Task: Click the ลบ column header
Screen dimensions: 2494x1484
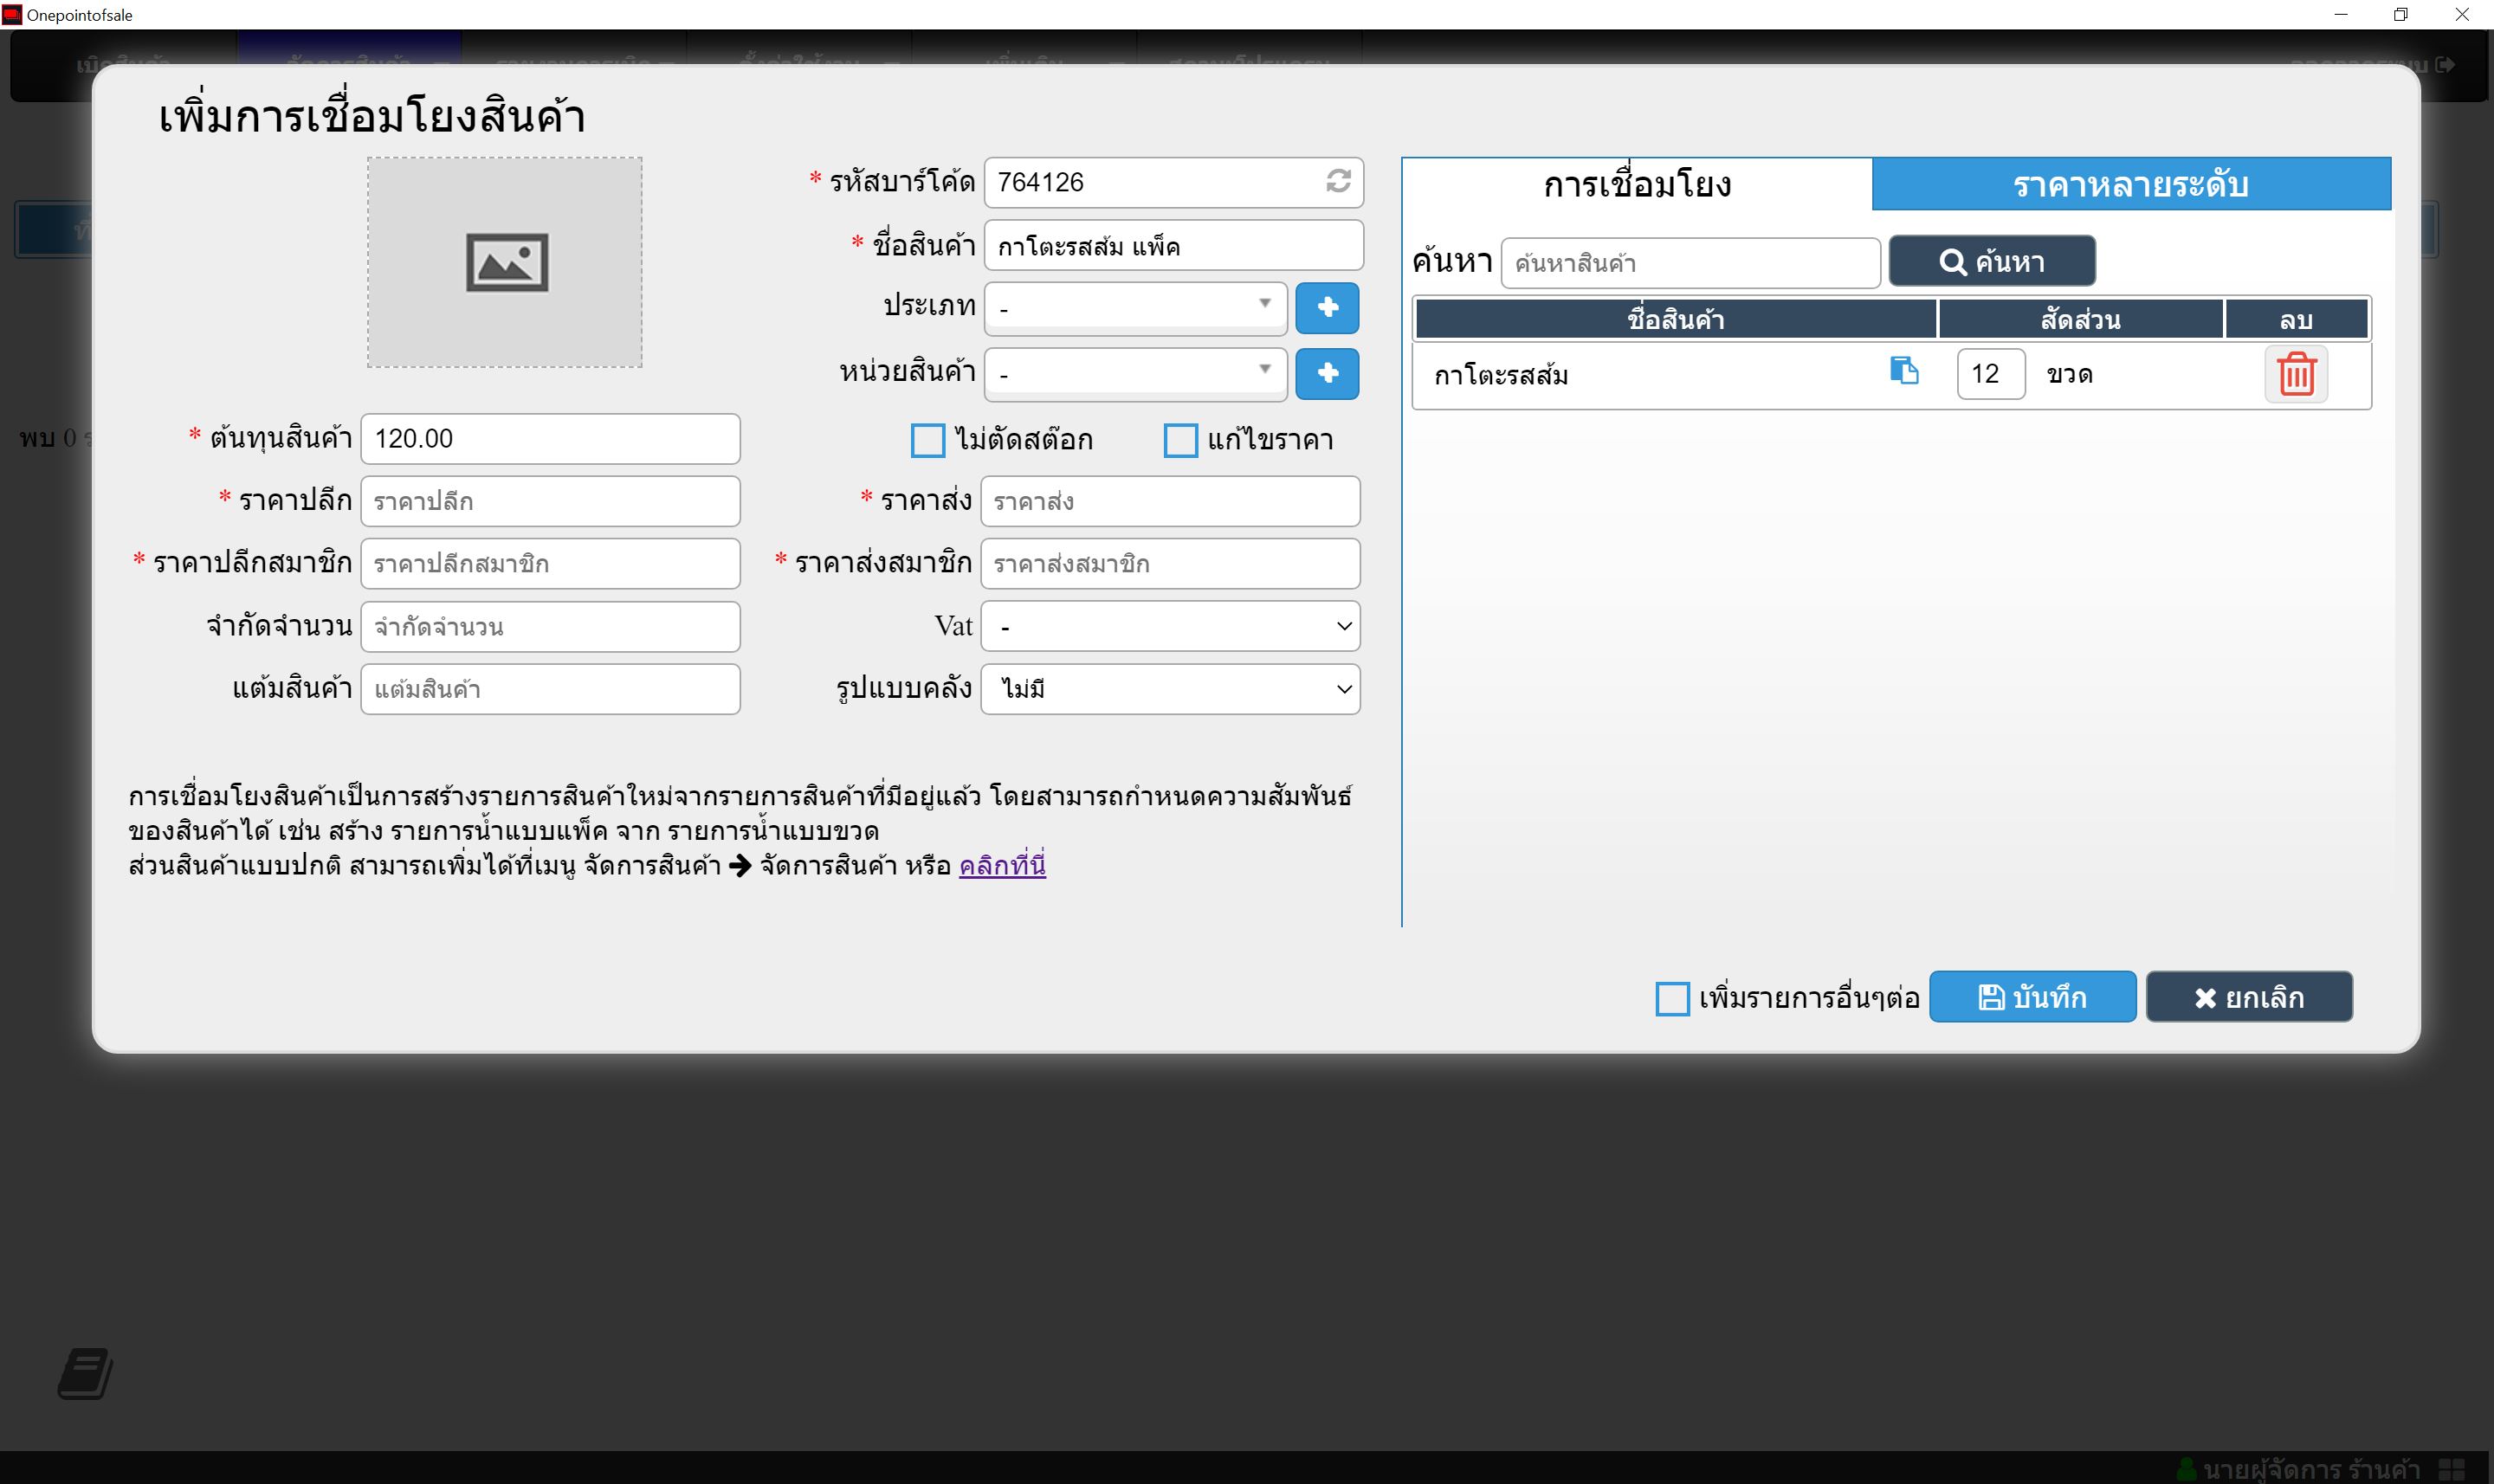Action: point(2296,319)
